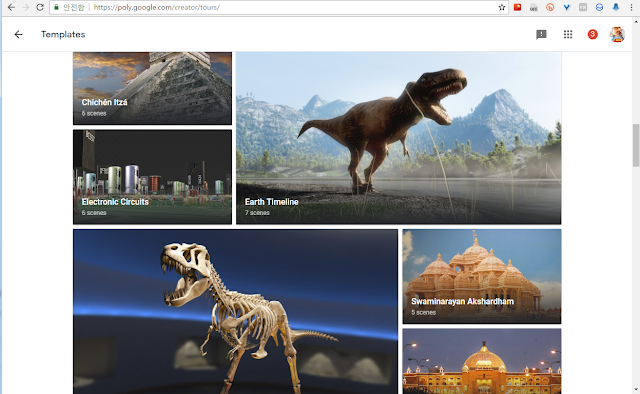Open the Google apps grid
Screen dimensions: 640x394
point(568,35)
